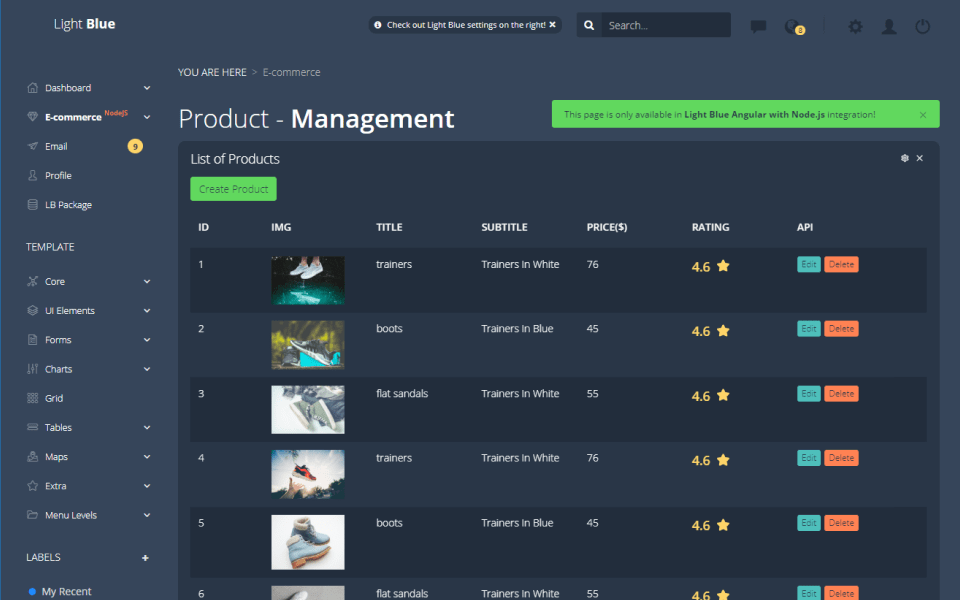Viewport: 960px width, 600px height.
Task: Open the Email sidebar item
Action: 56,146
